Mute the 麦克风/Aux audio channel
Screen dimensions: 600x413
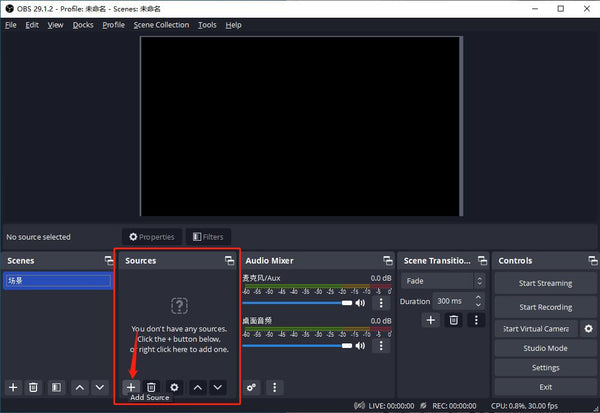(x=363, y=302)
